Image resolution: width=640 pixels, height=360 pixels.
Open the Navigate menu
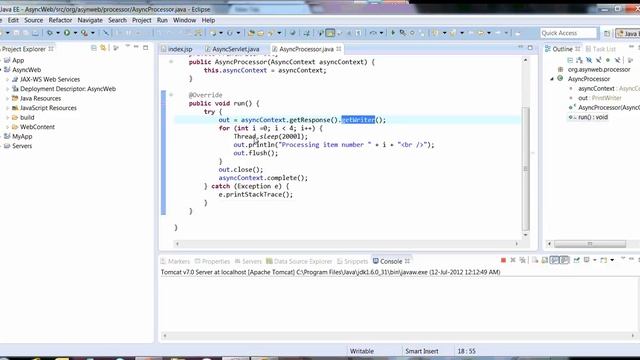tap(90, 20)
